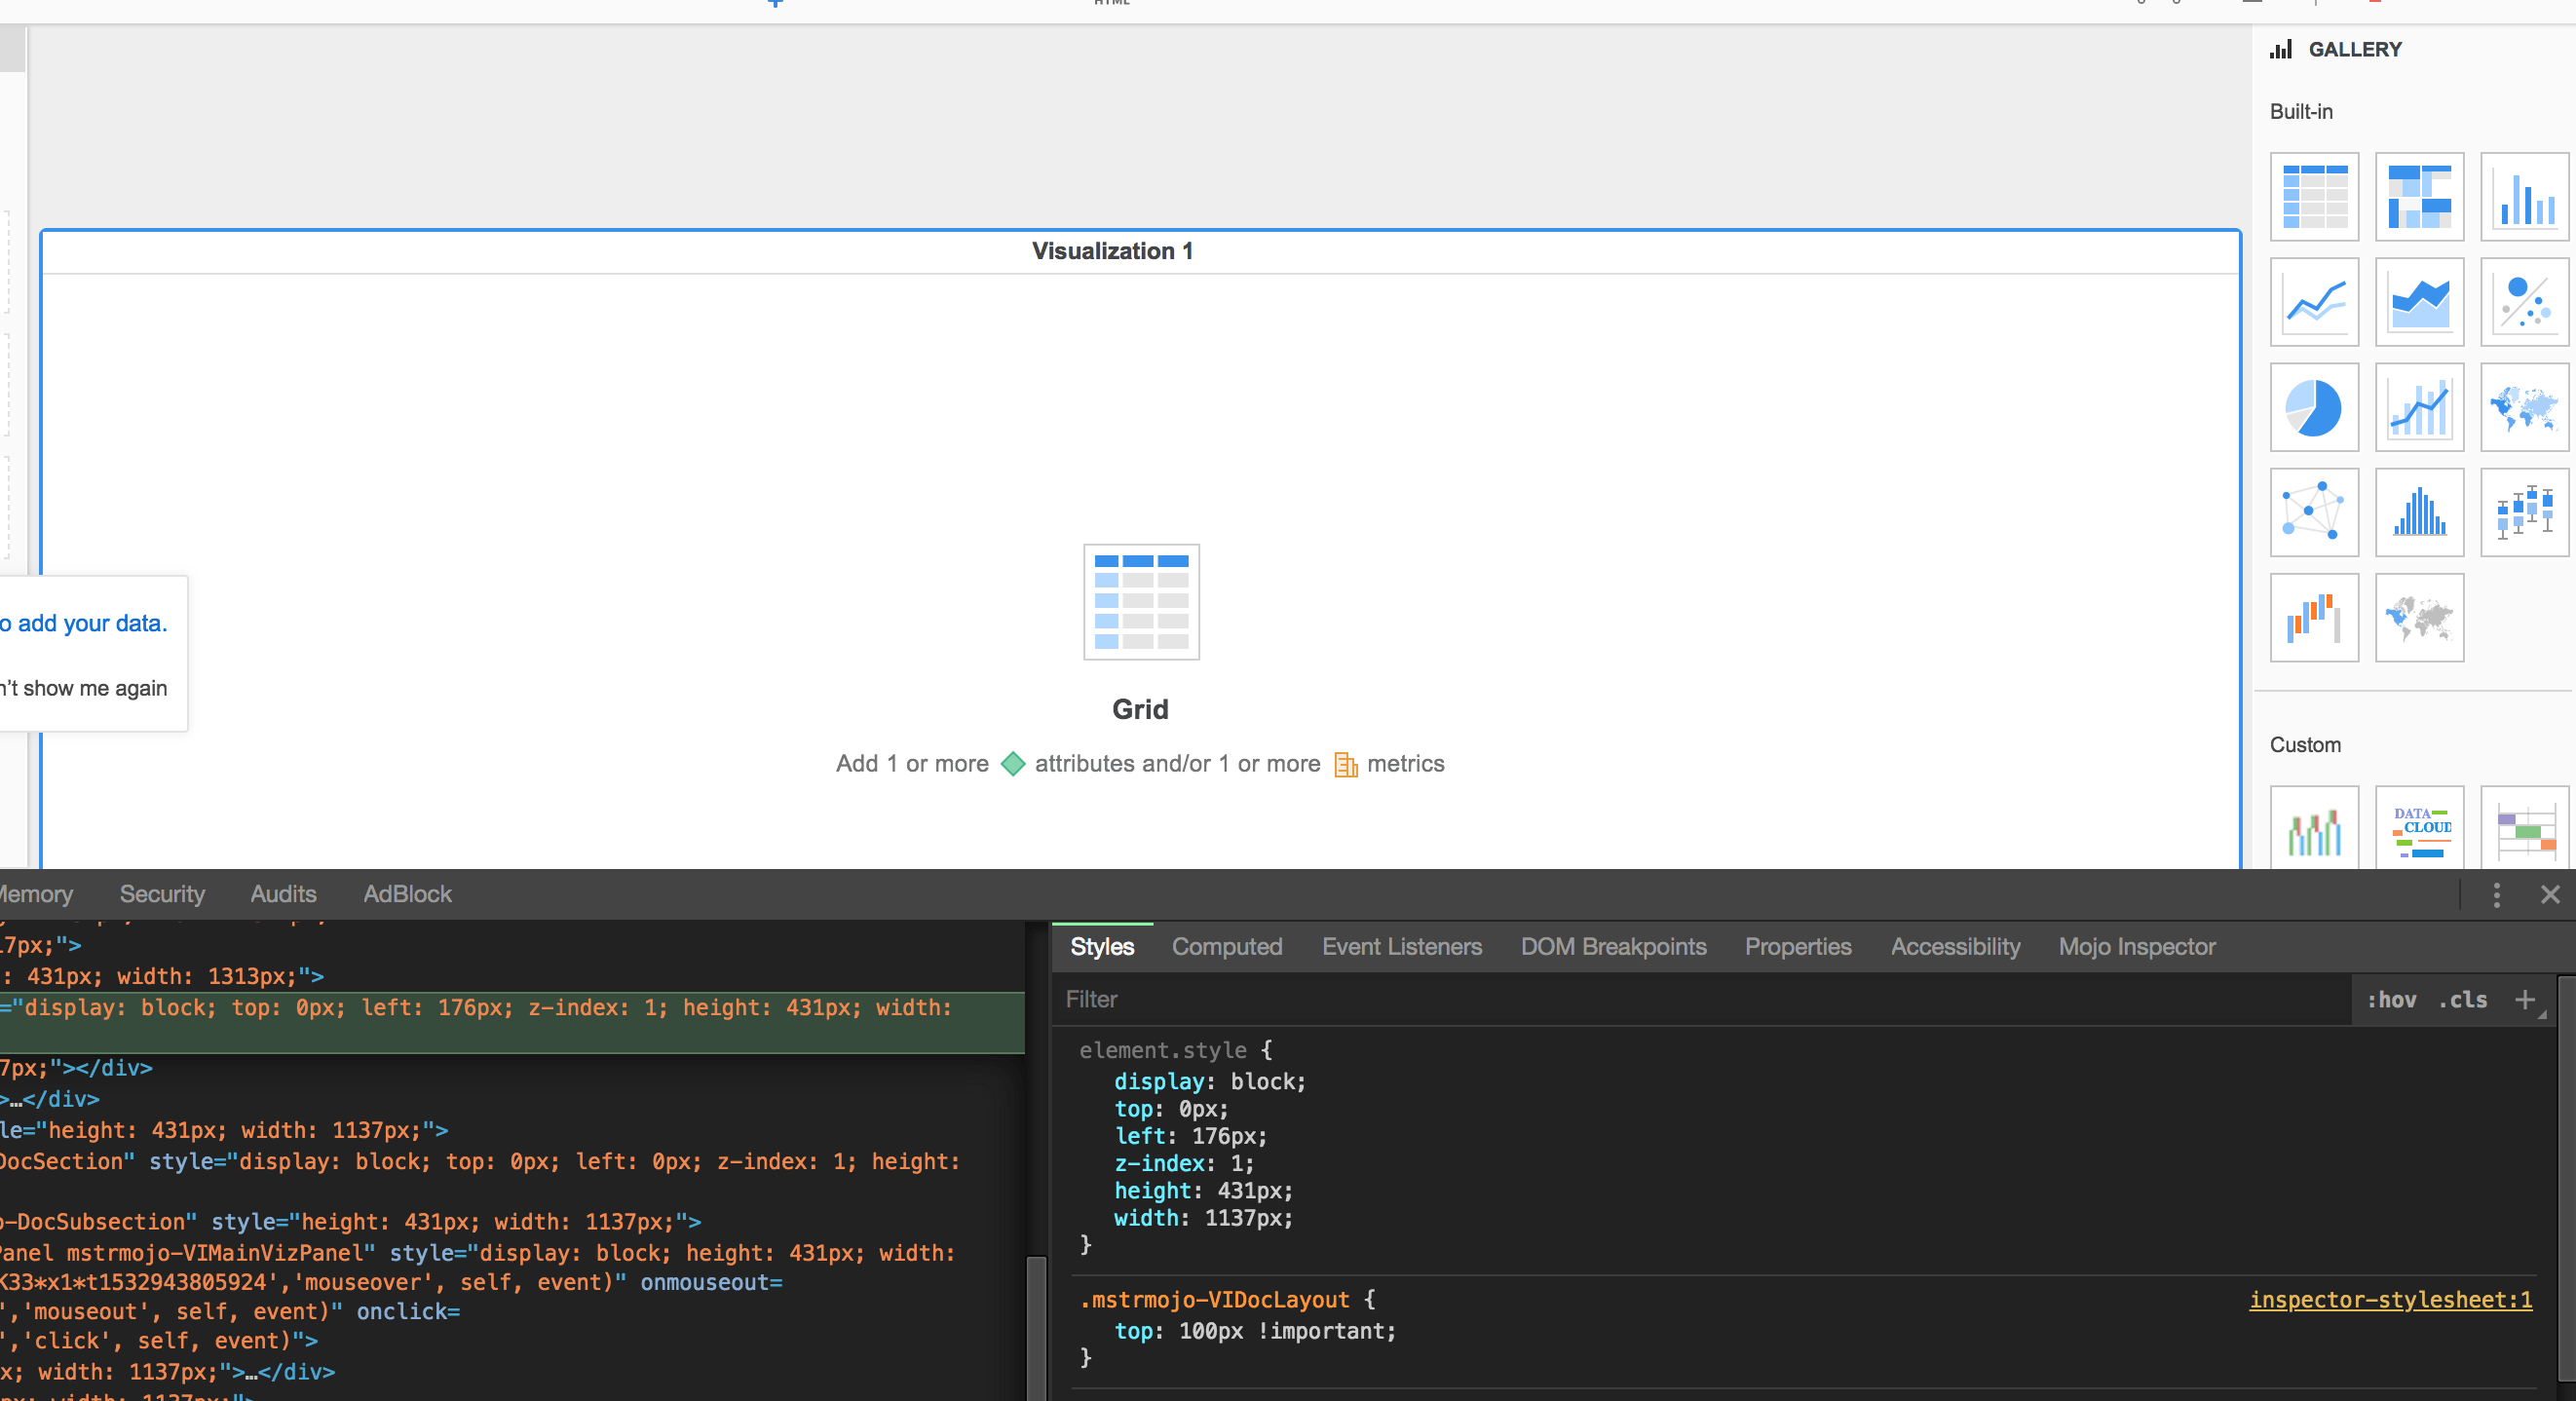
Task: Select the Grid visualization in the gallery
Action: (2314, 197)
